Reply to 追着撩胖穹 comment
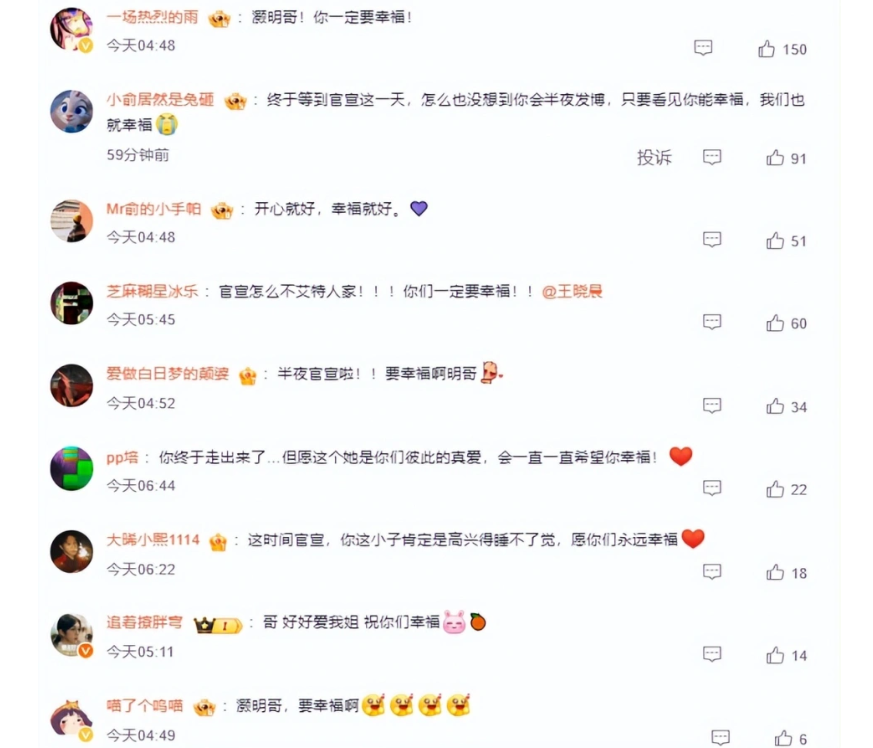This screenshot has width=873, height=748. [x=712, y=654]
